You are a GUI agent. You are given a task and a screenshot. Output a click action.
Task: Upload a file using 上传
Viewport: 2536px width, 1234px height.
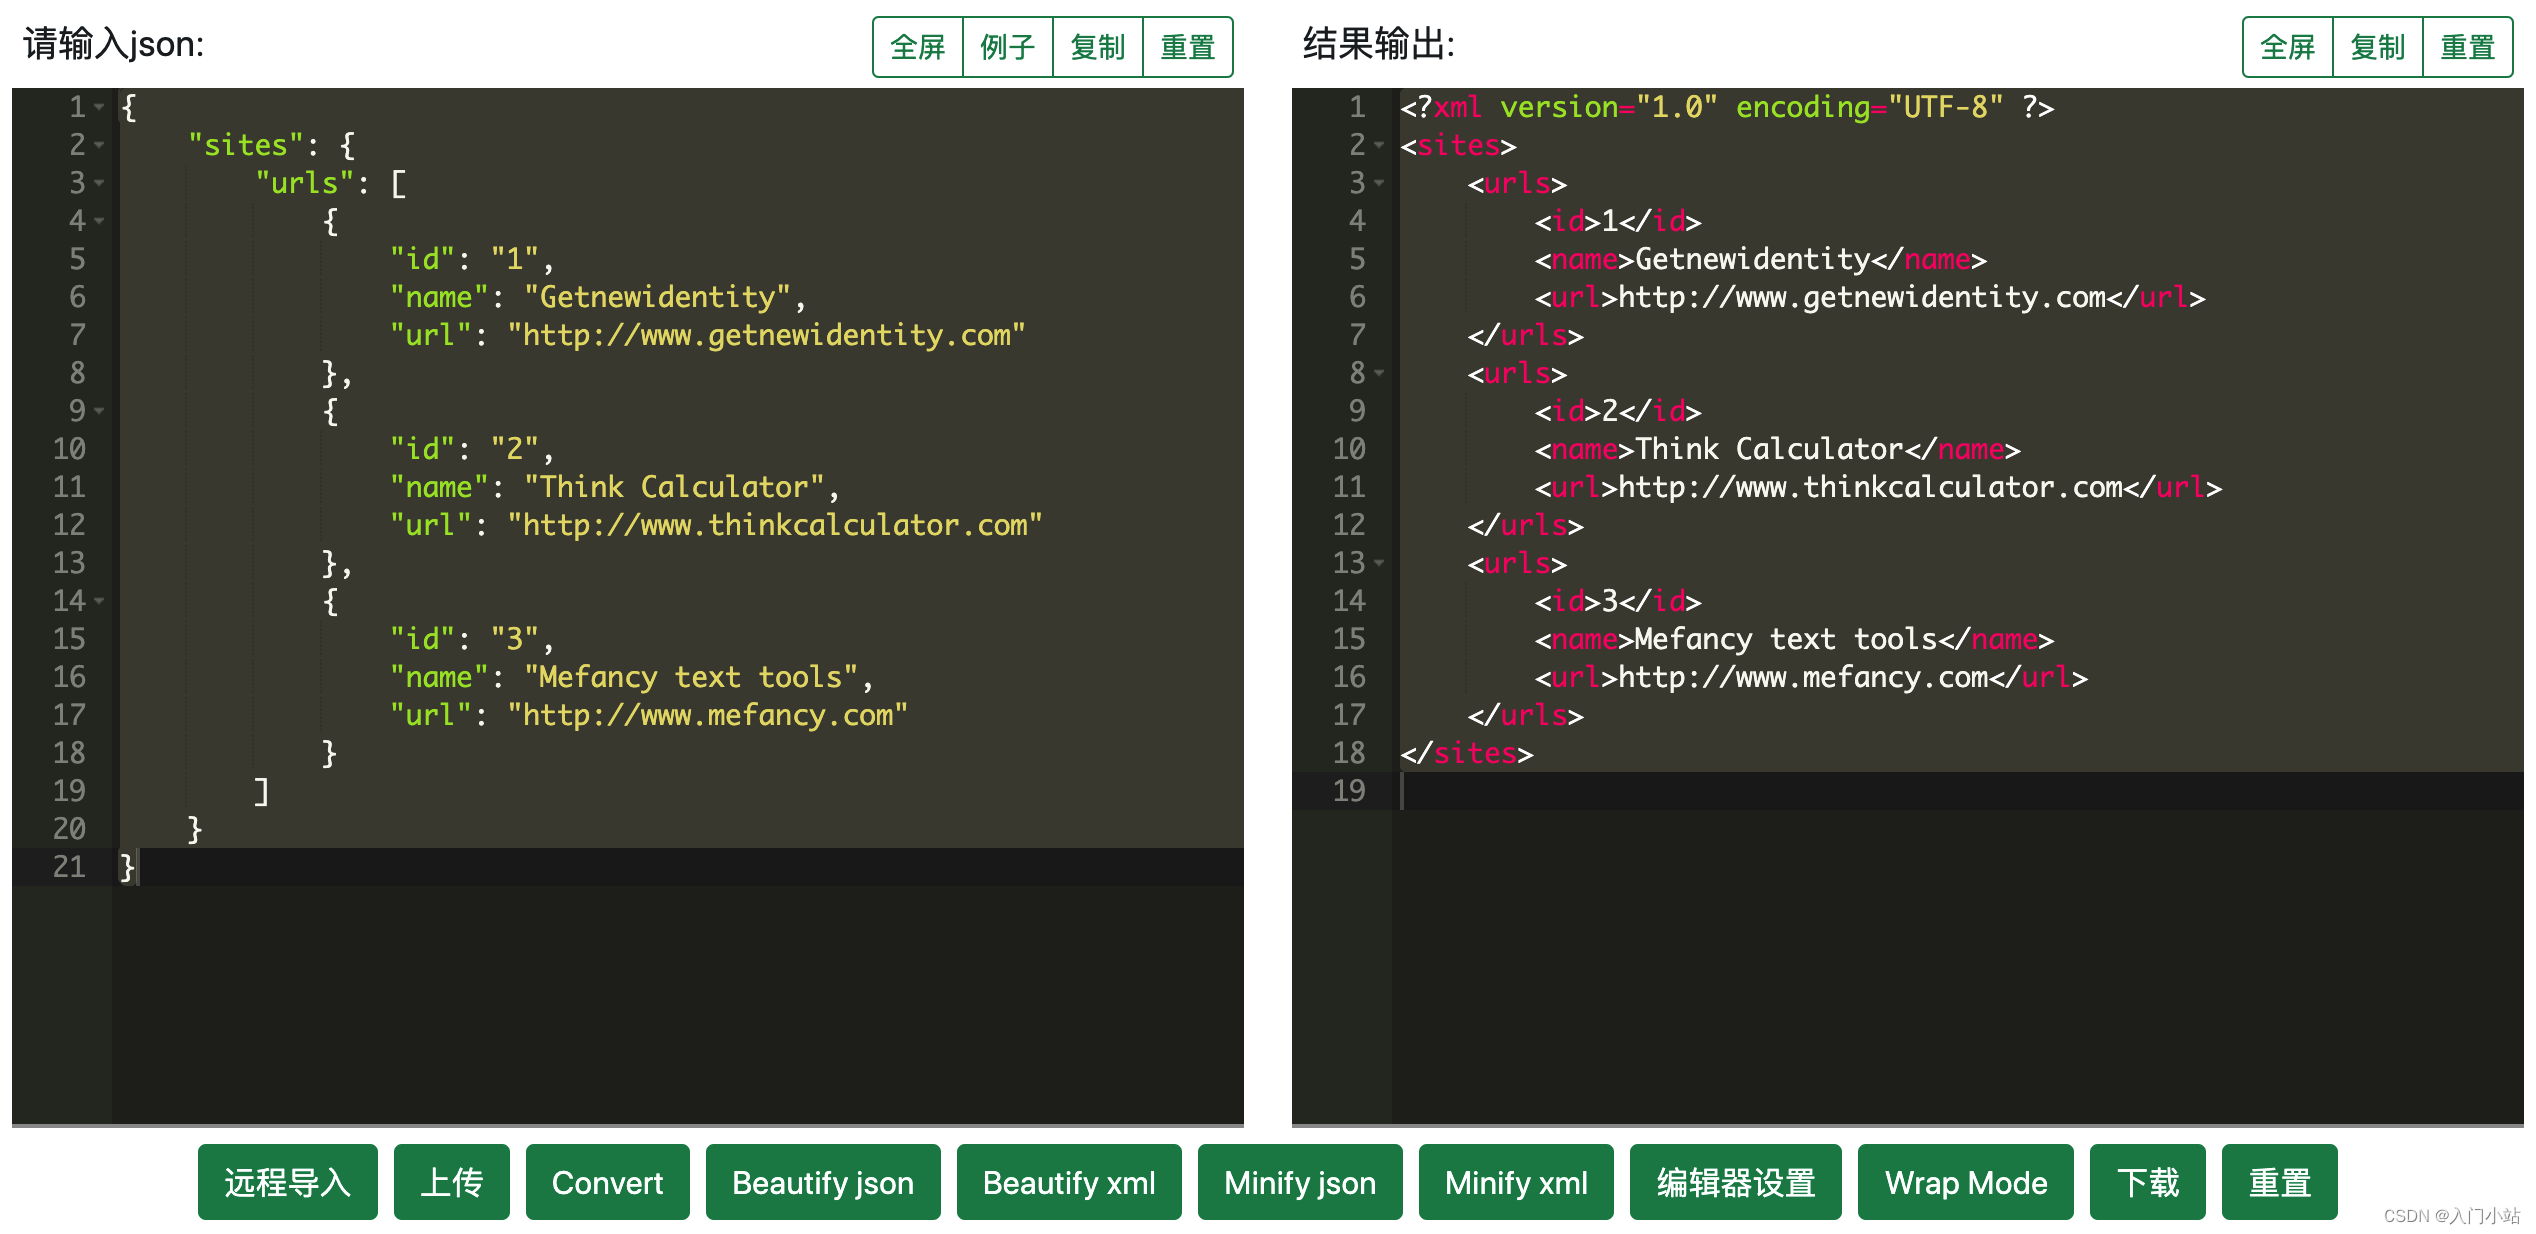[x=451, y=1183]
